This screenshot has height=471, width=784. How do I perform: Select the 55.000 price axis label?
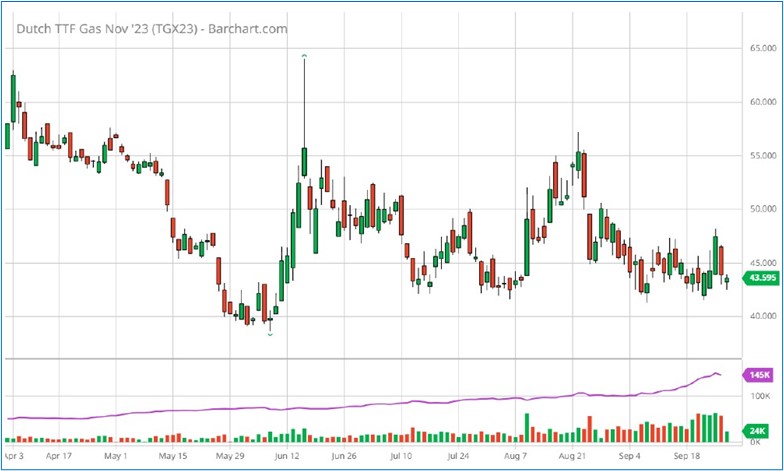(762, 156)
